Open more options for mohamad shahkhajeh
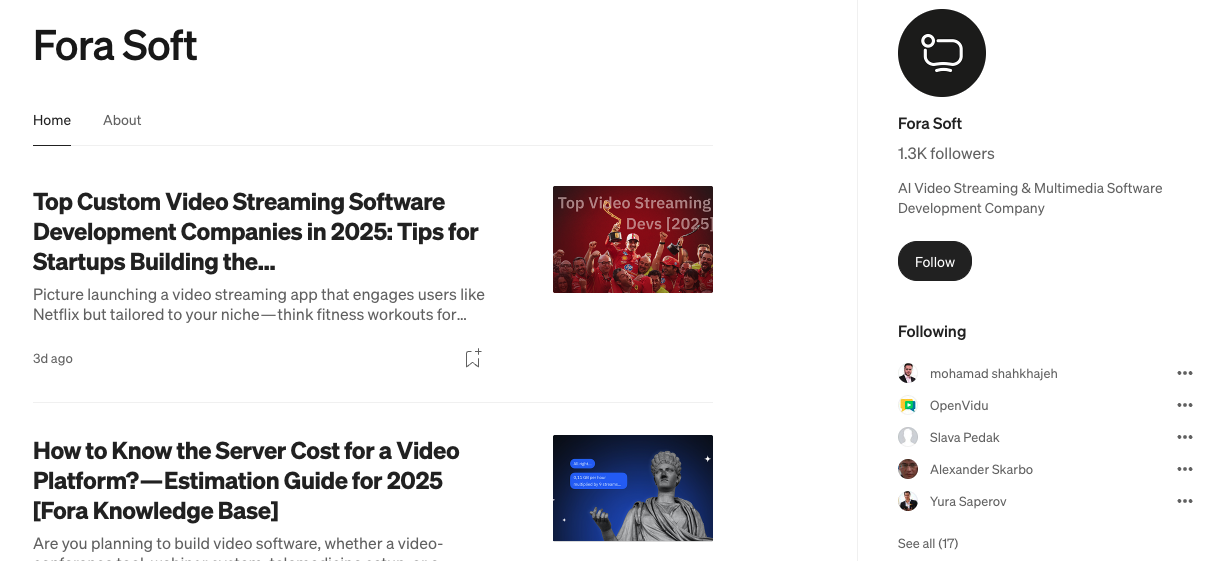1223x561 pixels. (x=1185, y=373)
